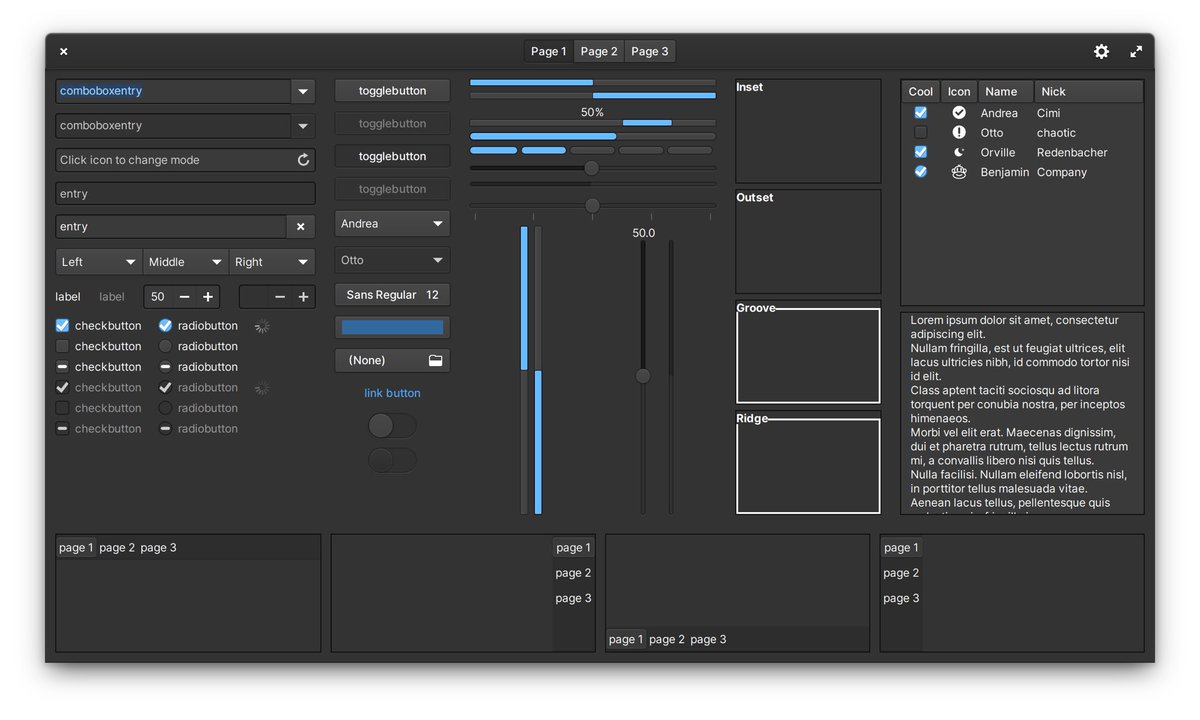Screen dimensions: 1200x720
Task: Open the Left dropdown
Action: (x=99, y=262)
